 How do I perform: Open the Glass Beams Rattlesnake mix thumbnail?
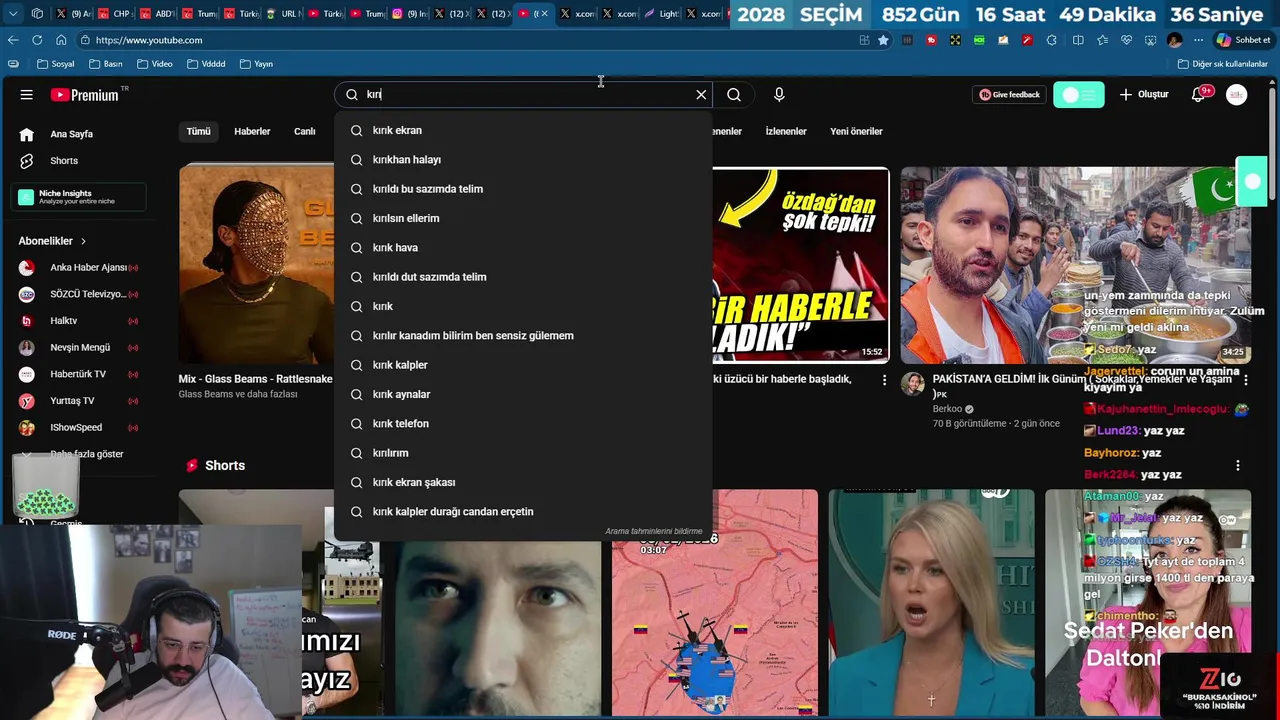pos(256,265)
